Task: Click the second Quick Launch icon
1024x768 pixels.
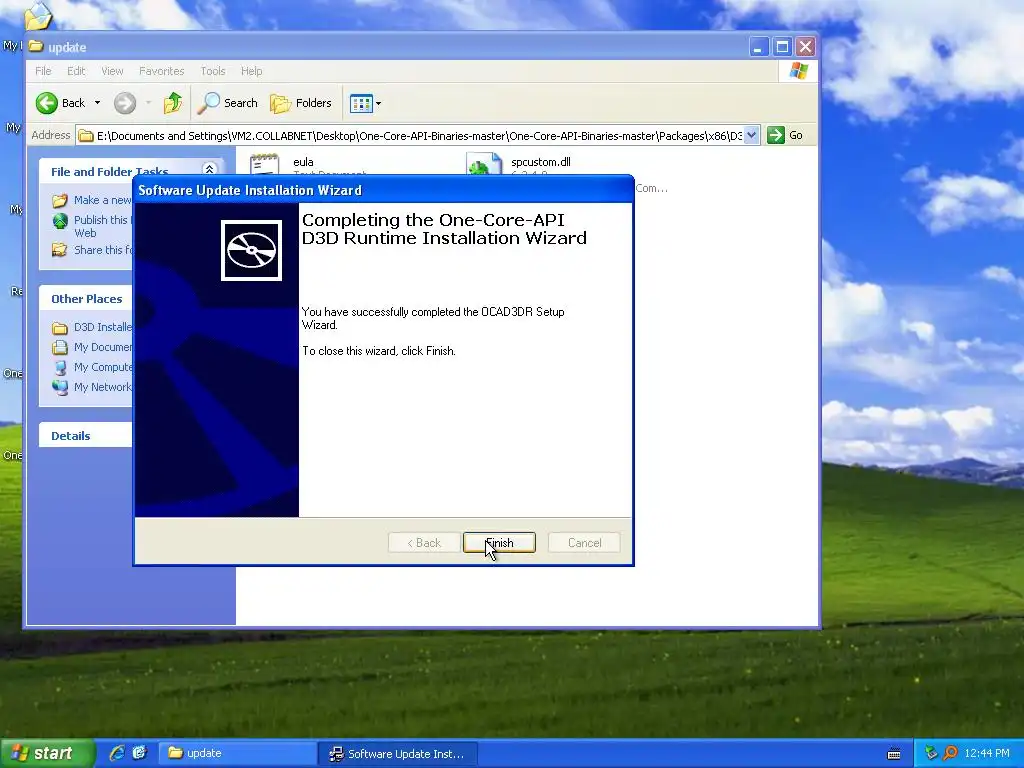Action: pyautogui.click(x=140, y=753)
